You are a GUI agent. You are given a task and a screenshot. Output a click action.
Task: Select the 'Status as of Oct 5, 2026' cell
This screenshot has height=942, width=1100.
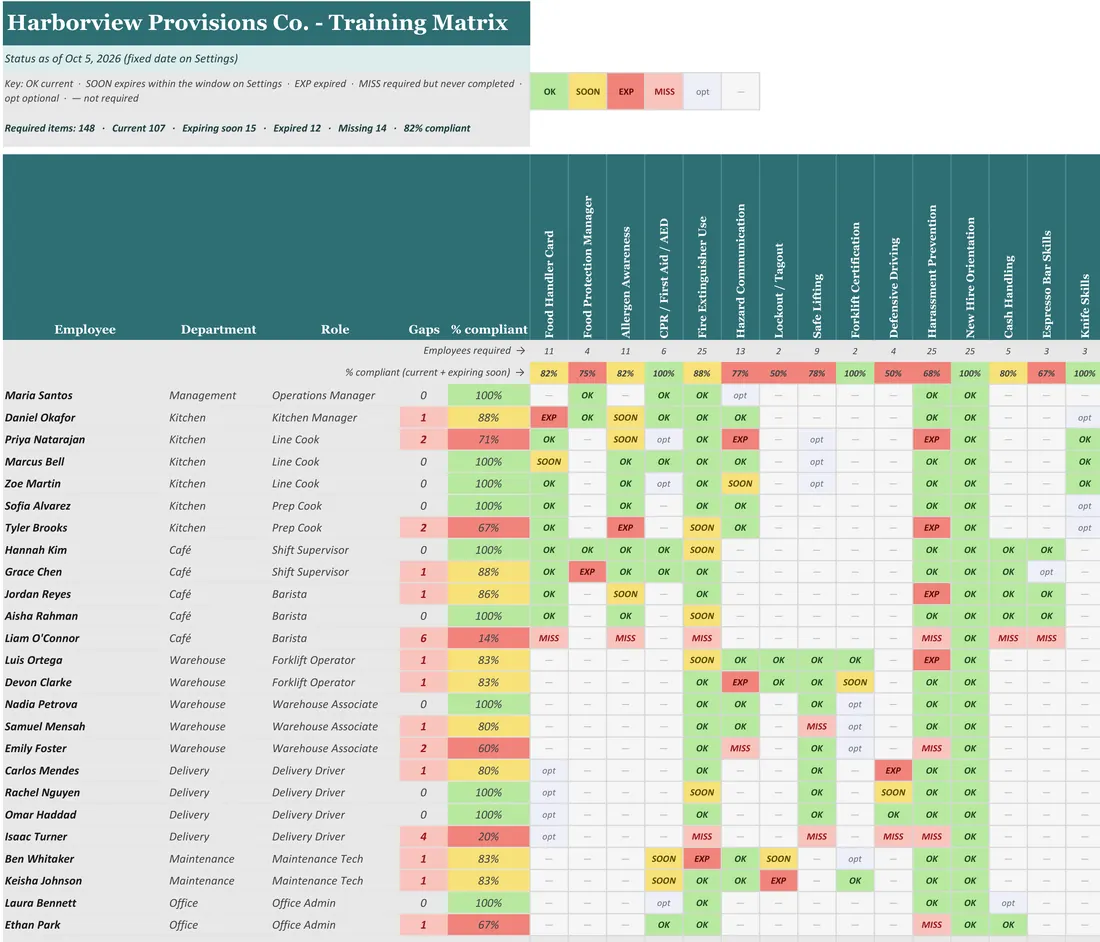point(266,59)
